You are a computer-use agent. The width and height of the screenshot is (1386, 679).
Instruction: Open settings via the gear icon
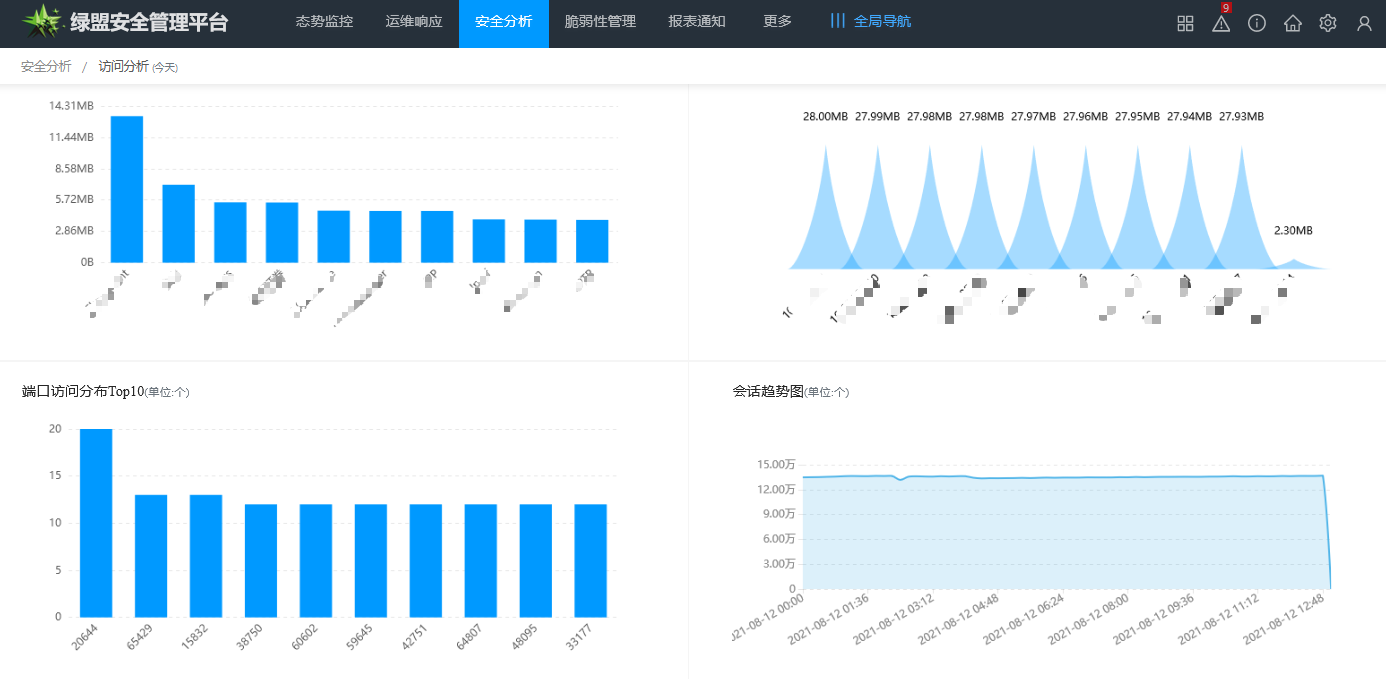[x=1328, y=24]
